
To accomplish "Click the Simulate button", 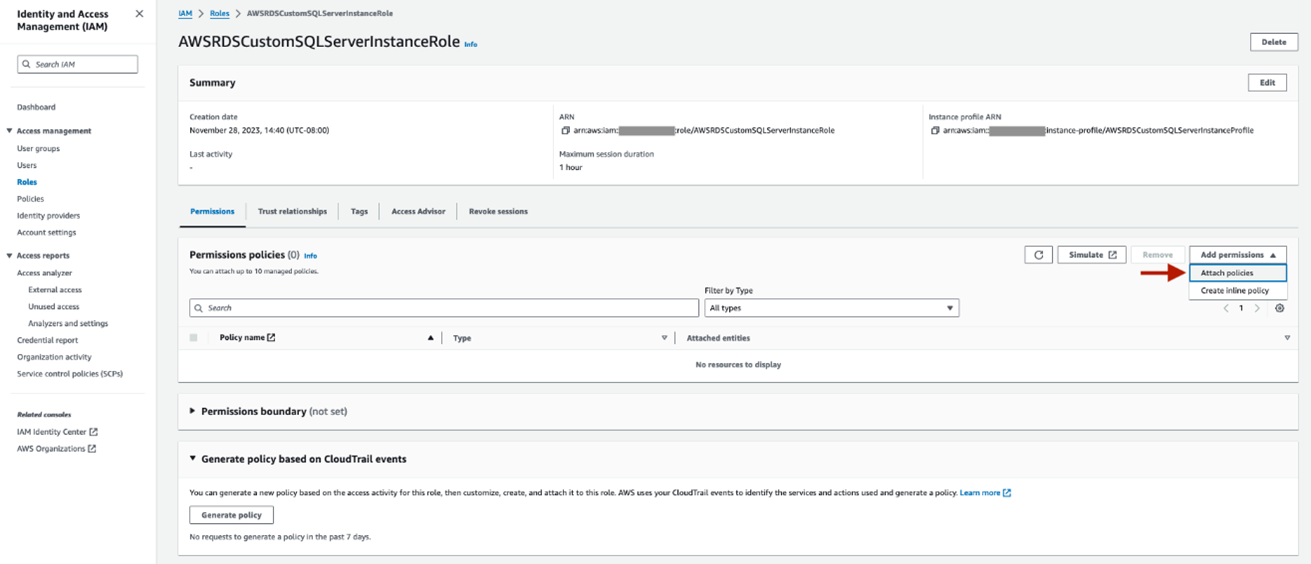I will pos(1092,255).
